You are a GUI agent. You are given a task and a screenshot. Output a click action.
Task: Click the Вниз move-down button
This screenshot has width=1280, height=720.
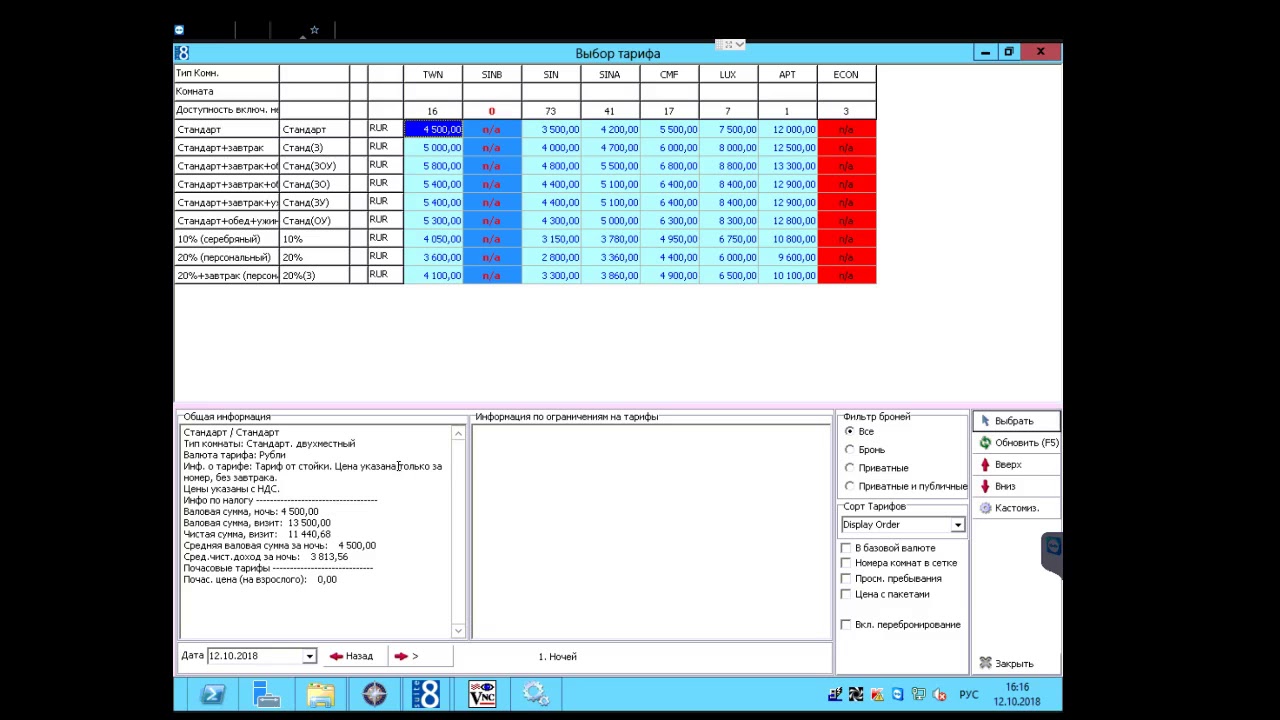1015,486
